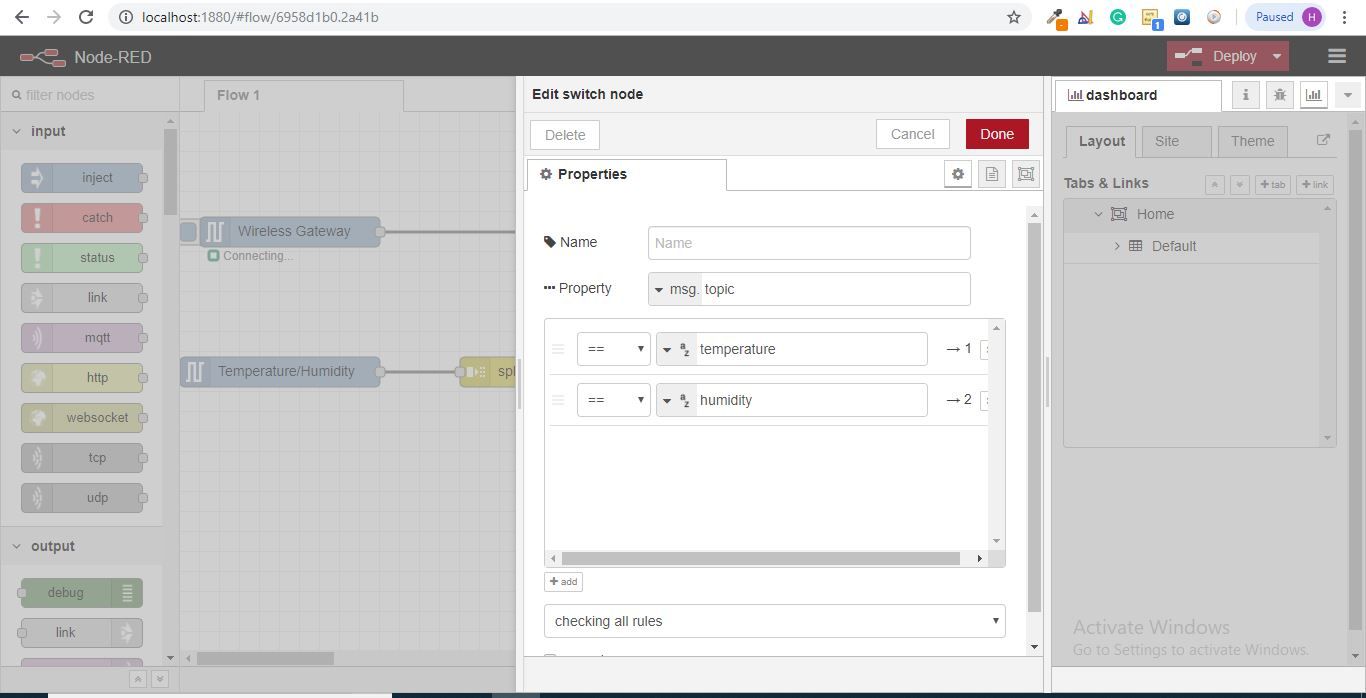
Task: Toggle the Wireless Gateway node button
Action: [x=188, y=231]
